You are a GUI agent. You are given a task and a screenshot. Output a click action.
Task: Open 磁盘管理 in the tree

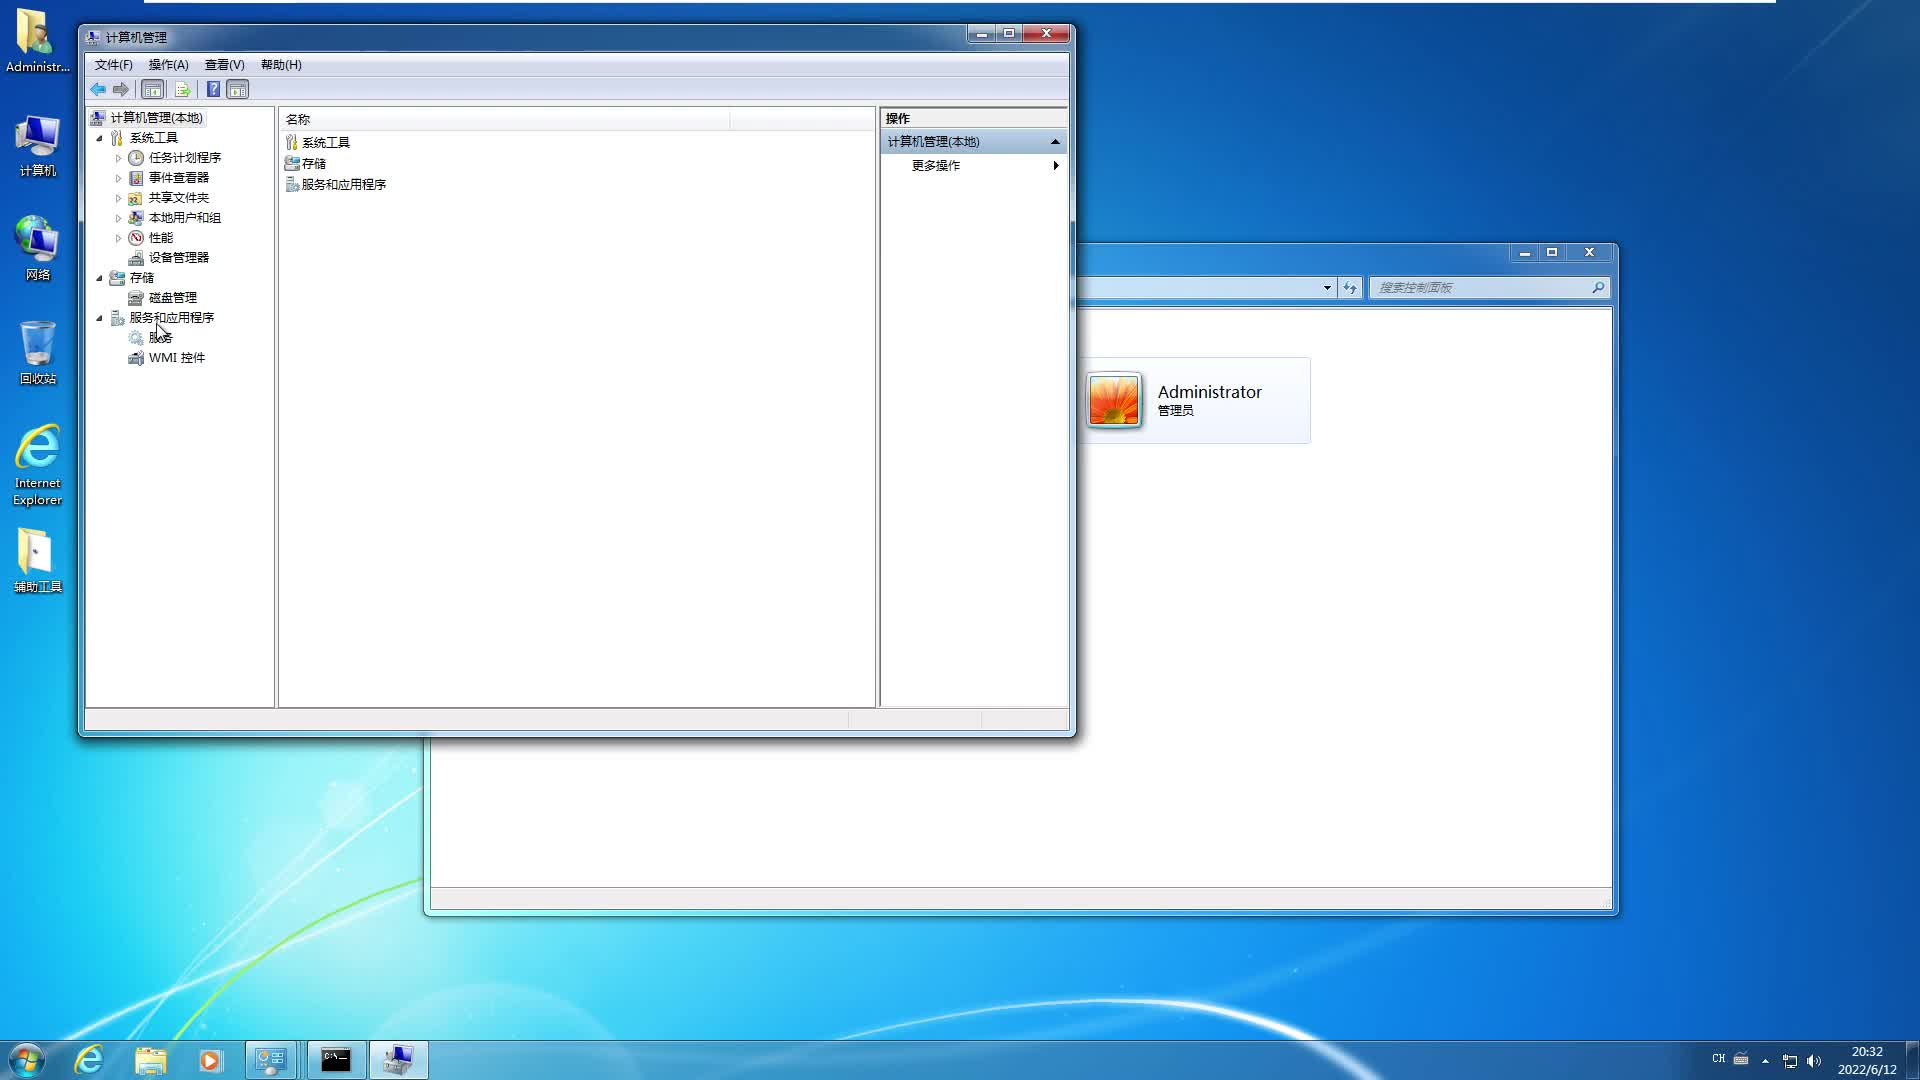click(173, 298)
